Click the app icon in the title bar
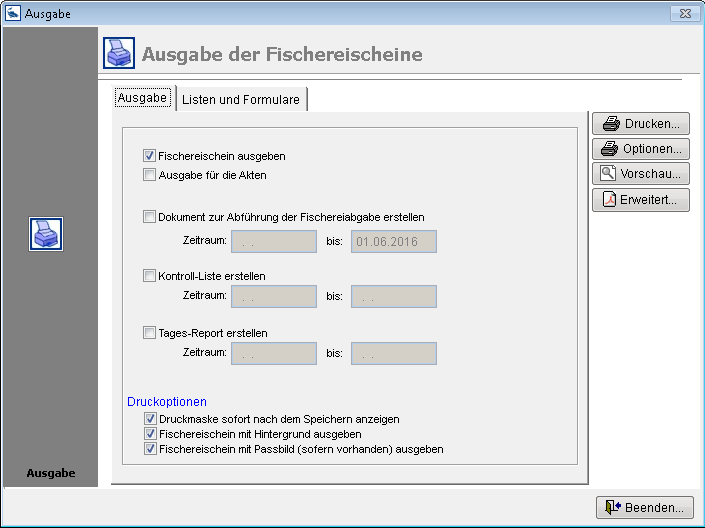705x528 pixels. 12,14
